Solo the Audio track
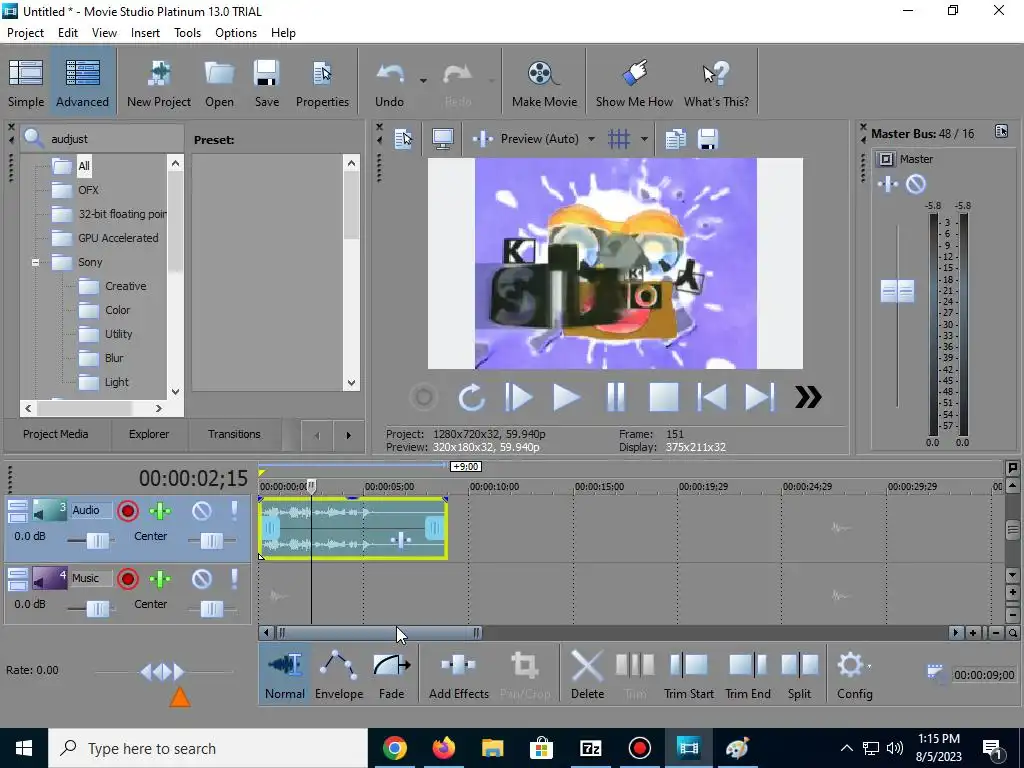This screenshot has height=768, width=1024. point(234,511)
